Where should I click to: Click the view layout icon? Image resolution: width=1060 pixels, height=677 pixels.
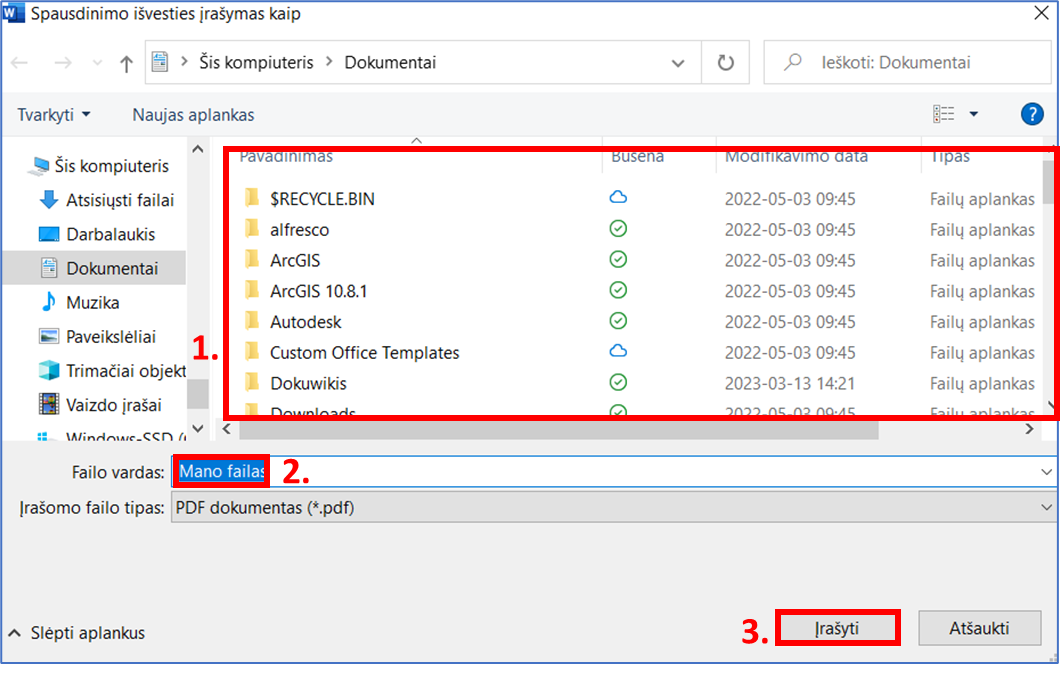[943, 114]
